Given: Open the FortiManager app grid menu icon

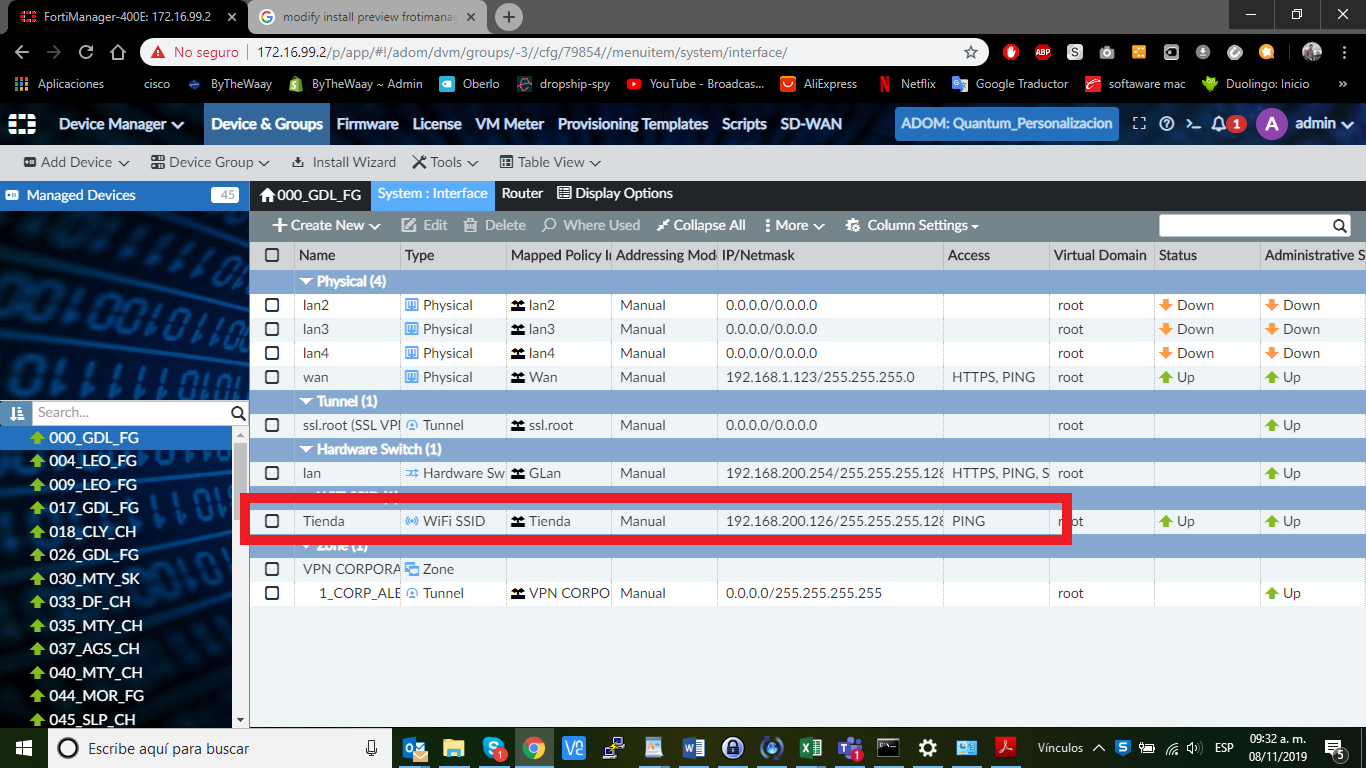Looking at the screenshot, I should pyautogui.click(x=22, y=124).
